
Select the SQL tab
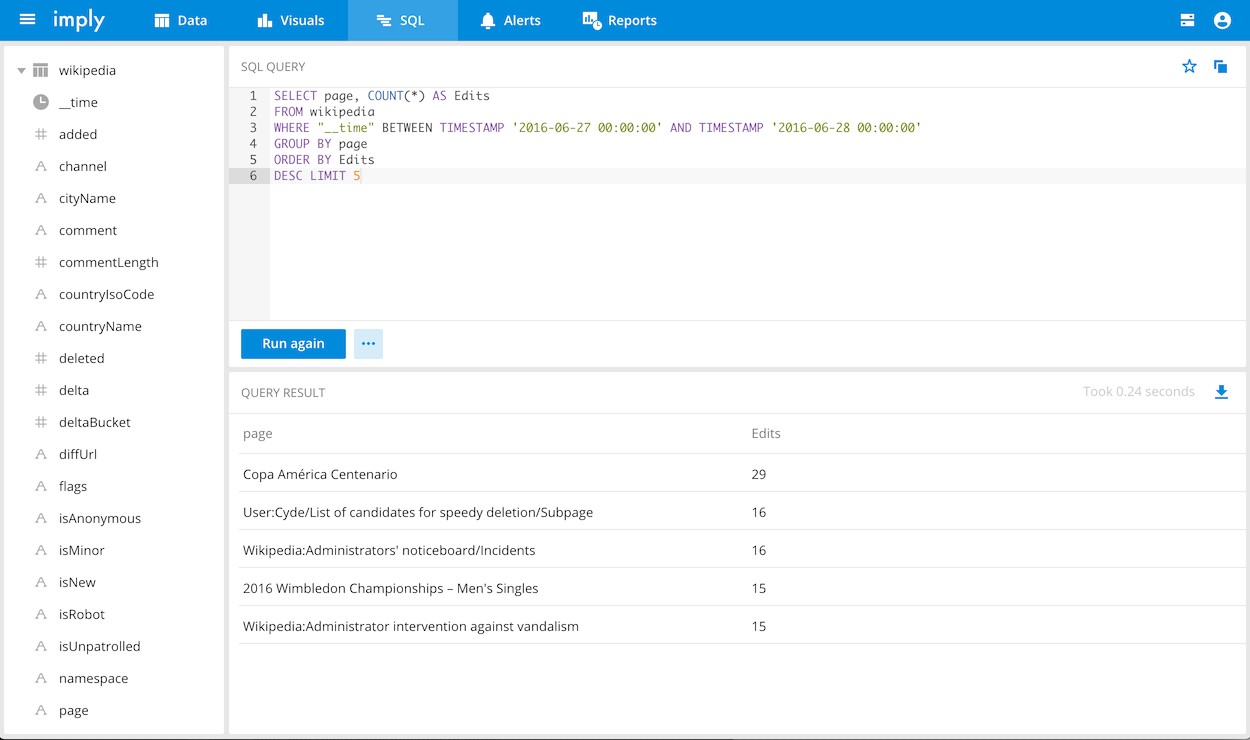pos(402,20)
